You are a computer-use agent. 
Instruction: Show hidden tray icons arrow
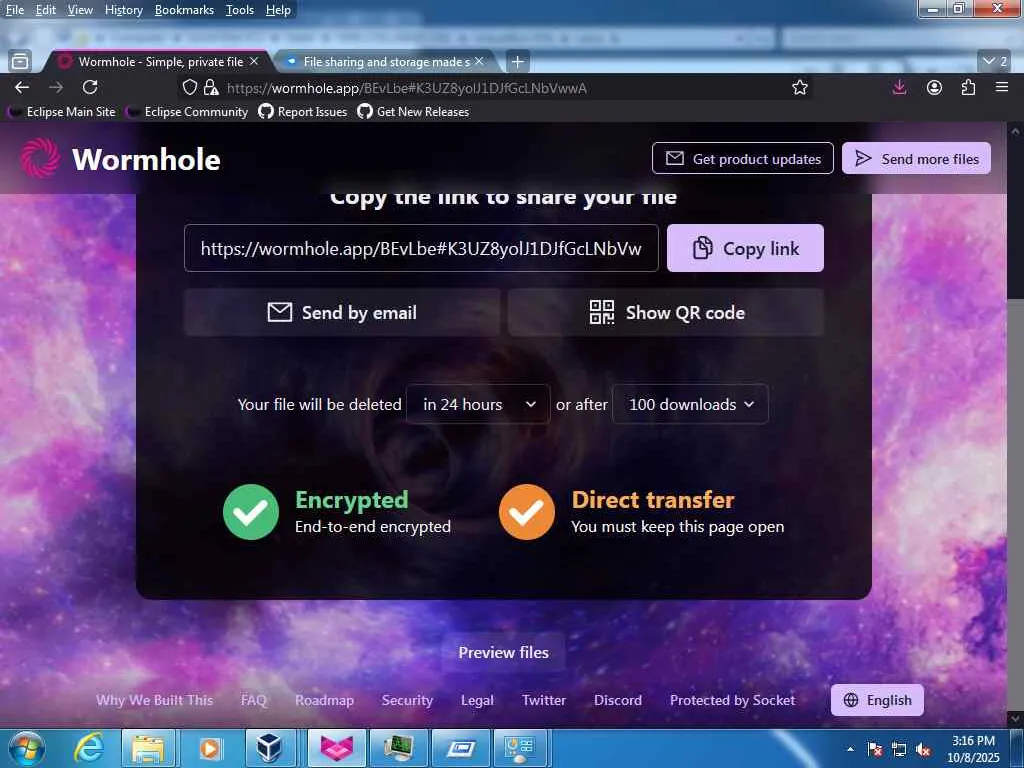point(850,749)
